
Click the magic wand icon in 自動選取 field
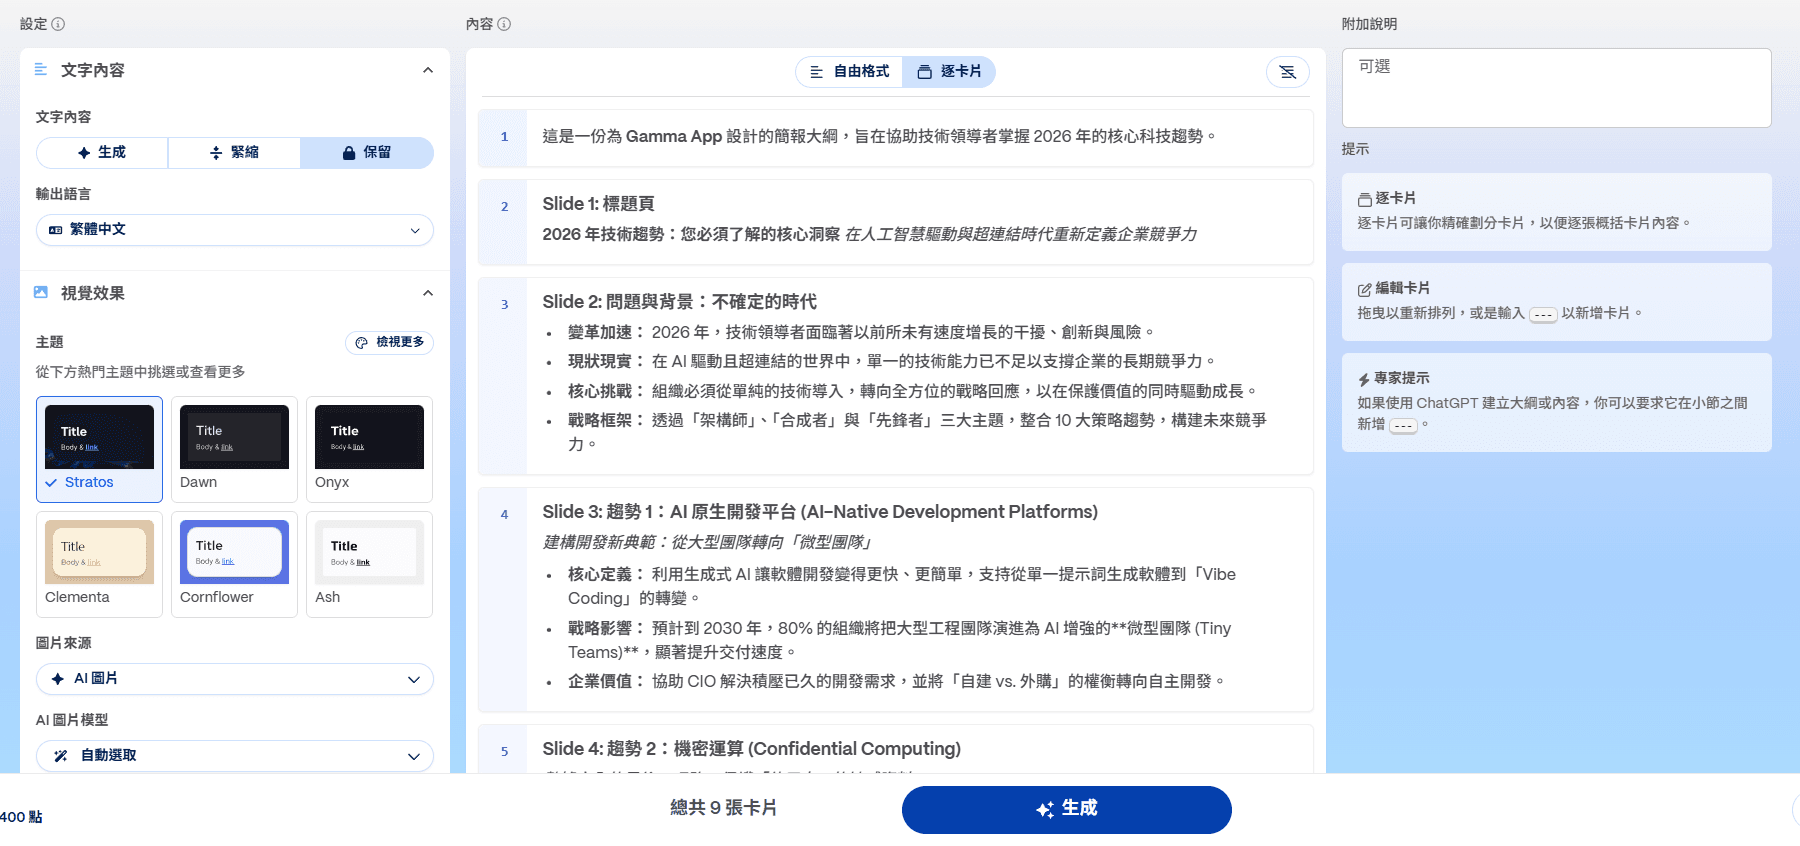click(x=61, y=756)
